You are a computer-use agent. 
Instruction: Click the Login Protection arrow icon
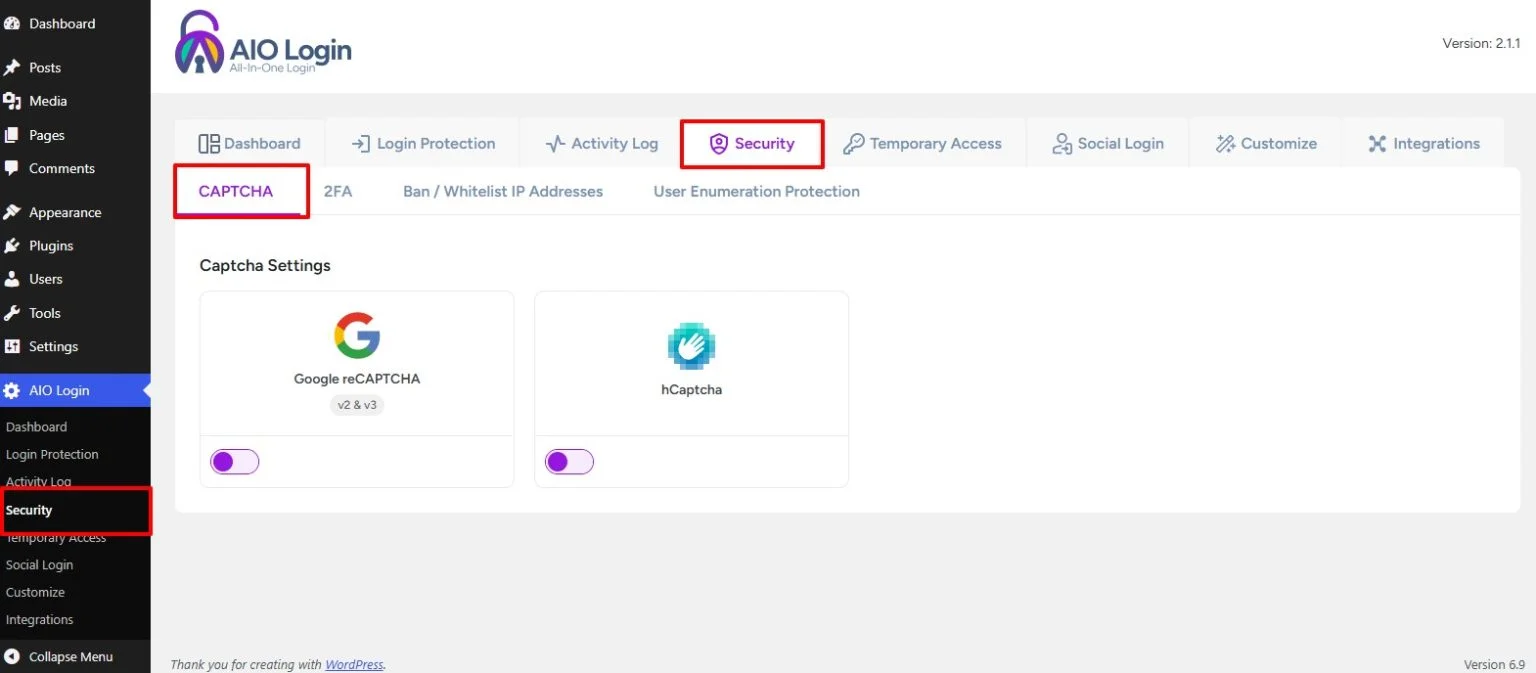pyautogui.click(x=361, y=144)
